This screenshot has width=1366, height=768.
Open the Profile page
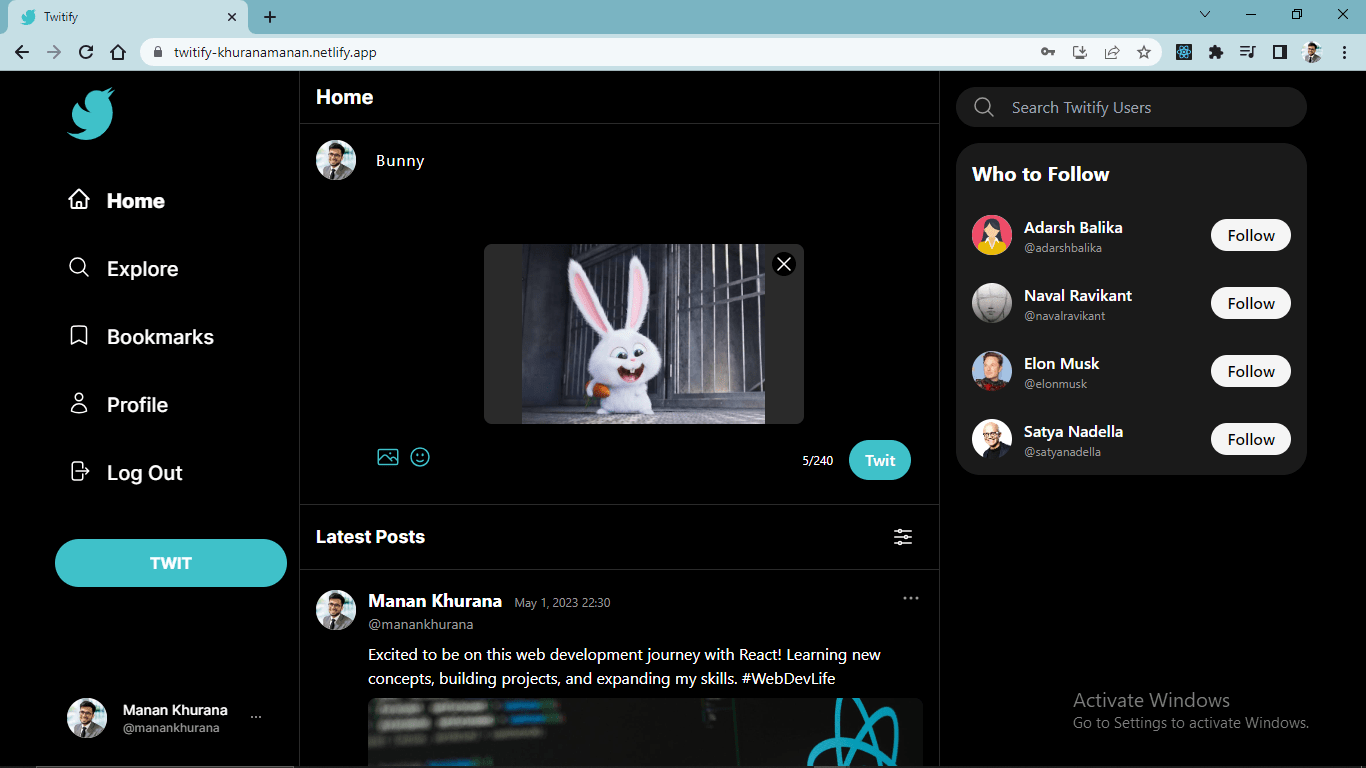pos(118,405)
